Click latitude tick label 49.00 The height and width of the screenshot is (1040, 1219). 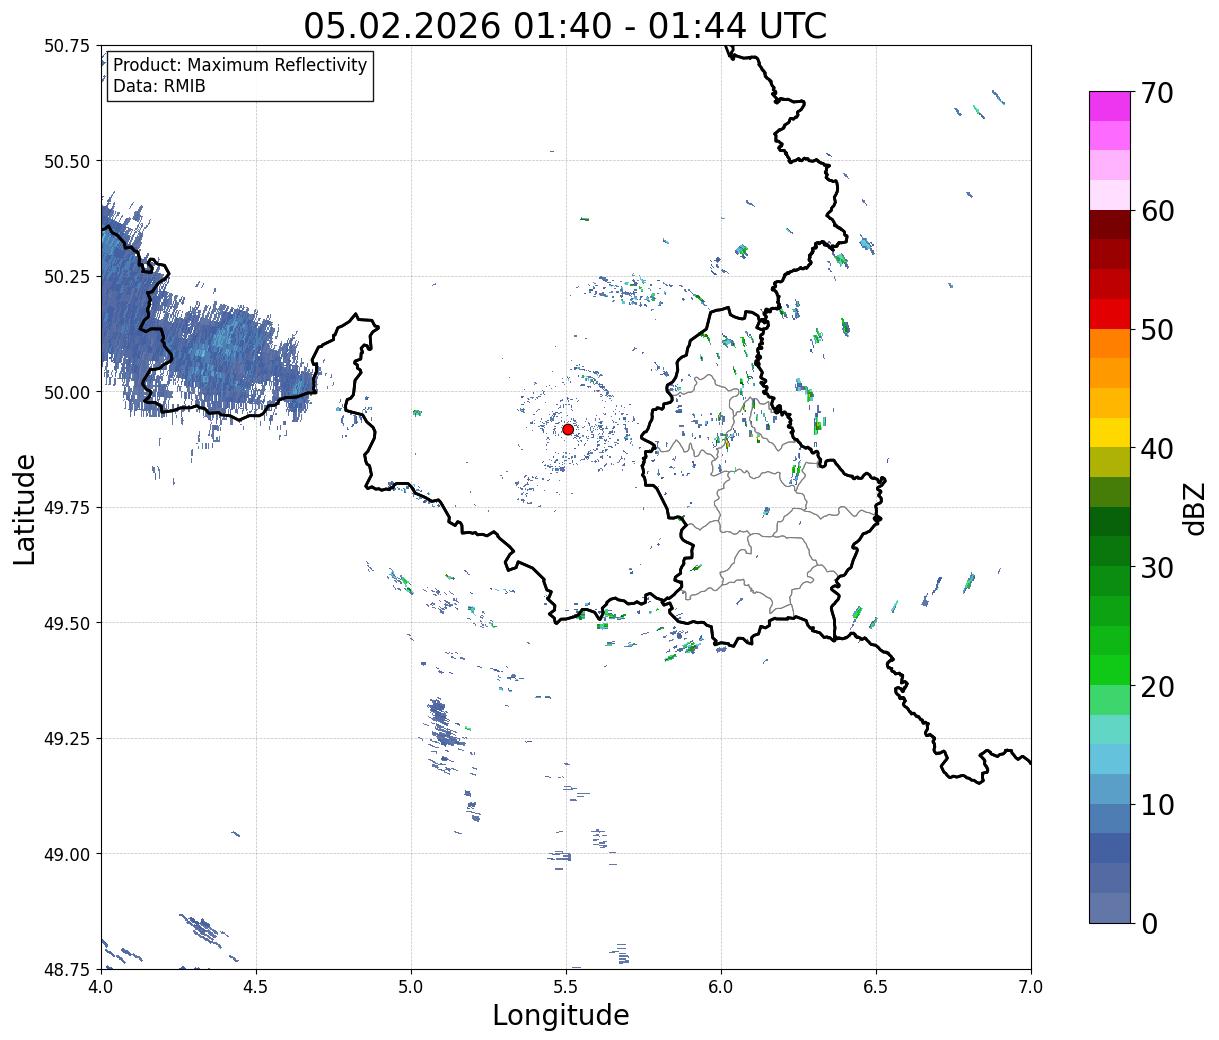tap(67, 854)
